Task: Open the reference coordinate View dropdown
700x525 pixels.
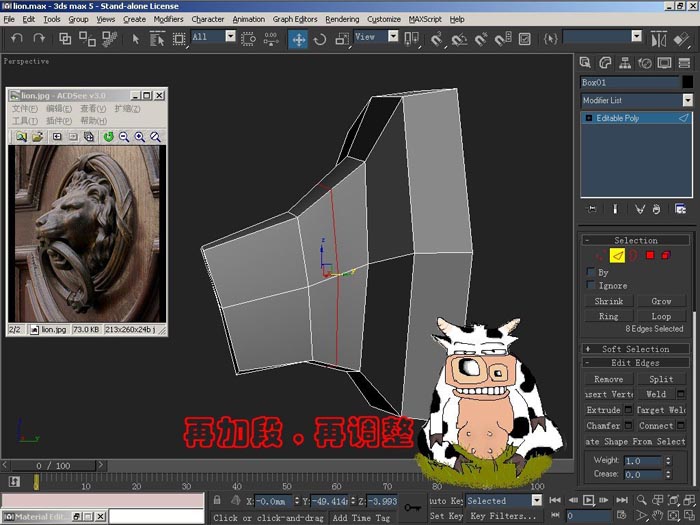Action: click(393, 37)
